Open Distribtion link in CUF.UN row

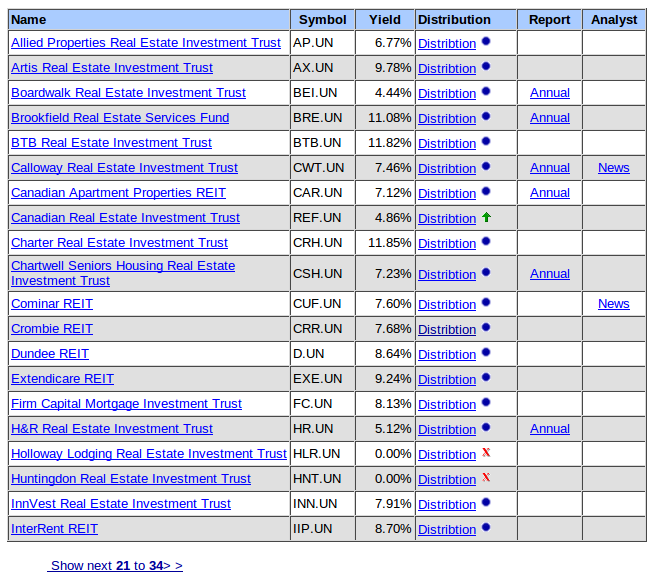click(447, 305)
